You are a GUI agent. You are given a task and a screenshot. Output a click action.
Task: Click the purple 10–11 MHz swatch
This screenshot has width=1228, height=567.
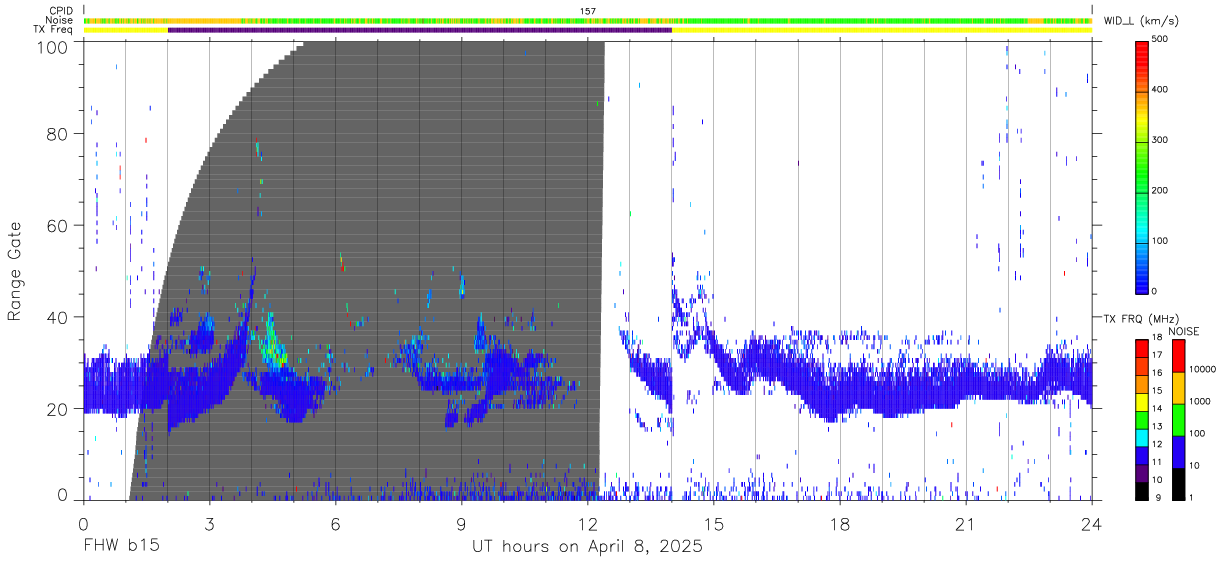click(x=1142, y=471)
